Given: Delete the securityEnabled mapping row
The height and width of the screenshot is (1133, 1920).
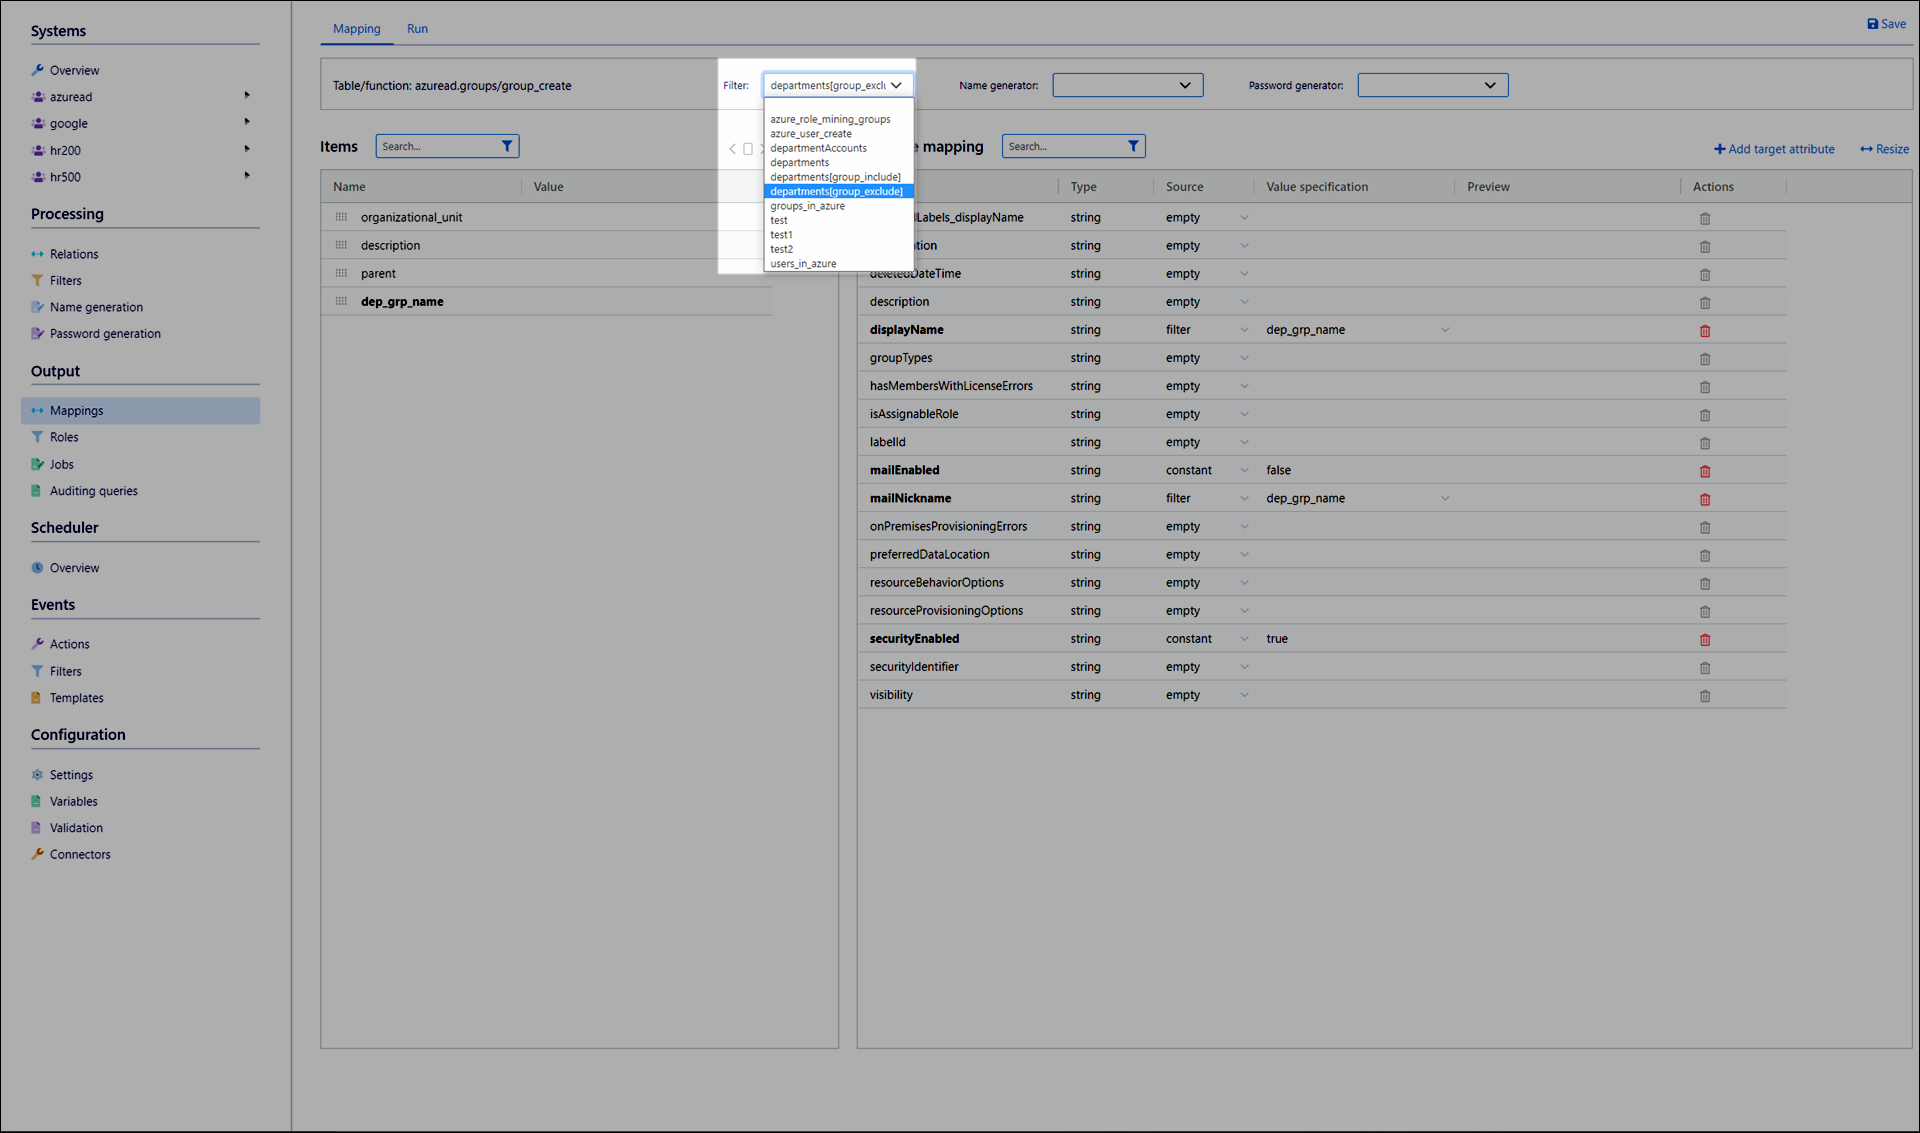Looking at the screenshot, I should point(1705,640).
